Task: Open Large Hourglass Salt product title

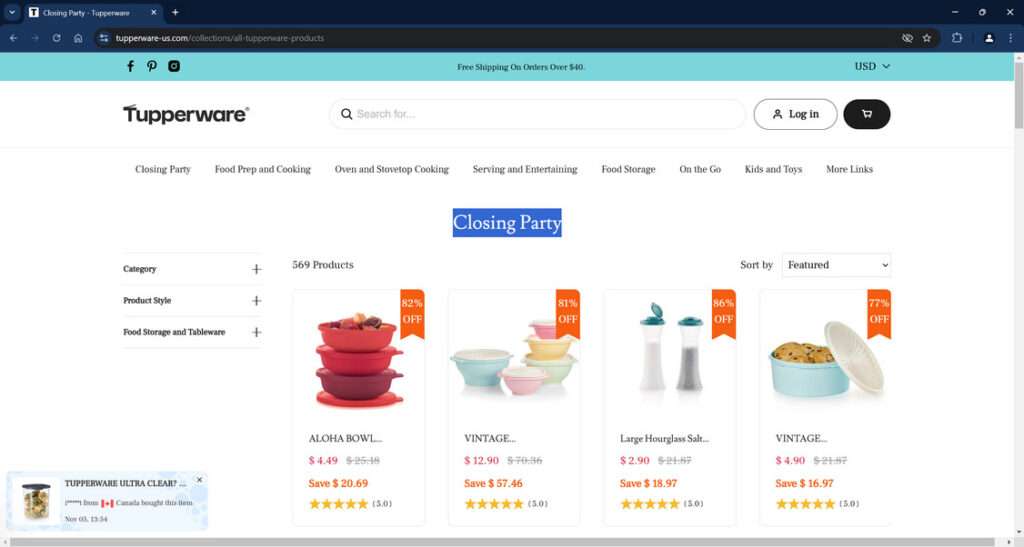Action: click(x=664, y=439)
